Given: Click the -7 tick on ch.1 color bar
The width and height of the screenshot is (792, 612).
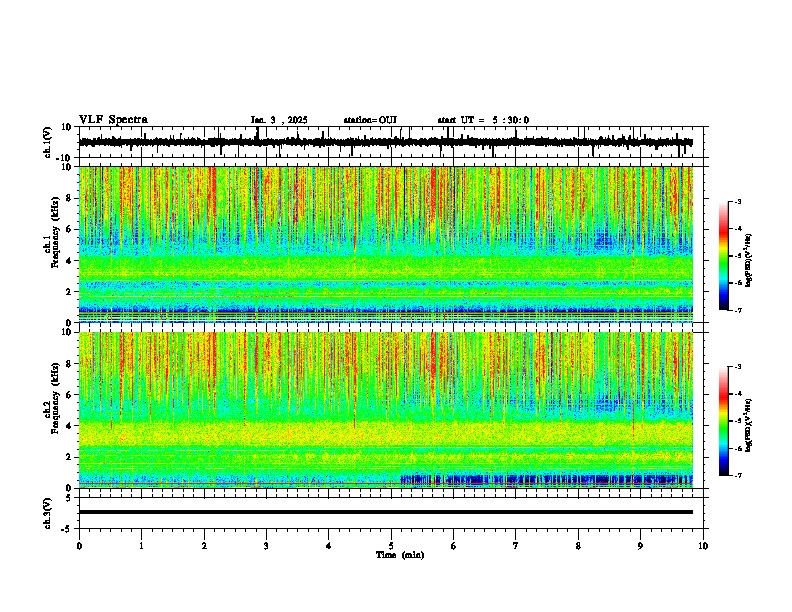Looking at the screenshot, I should (737, 310).
